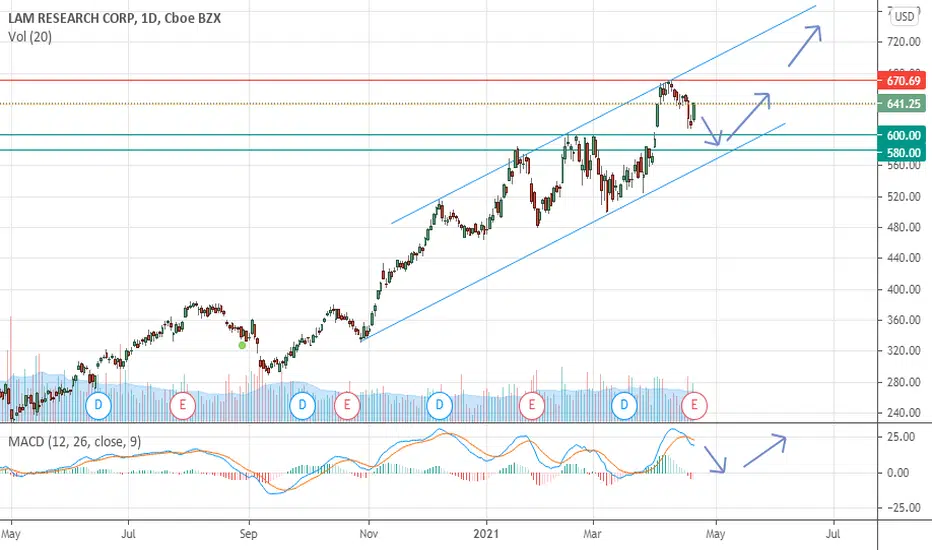Open the dividend D marker in late September 2020

click(302, 406)
